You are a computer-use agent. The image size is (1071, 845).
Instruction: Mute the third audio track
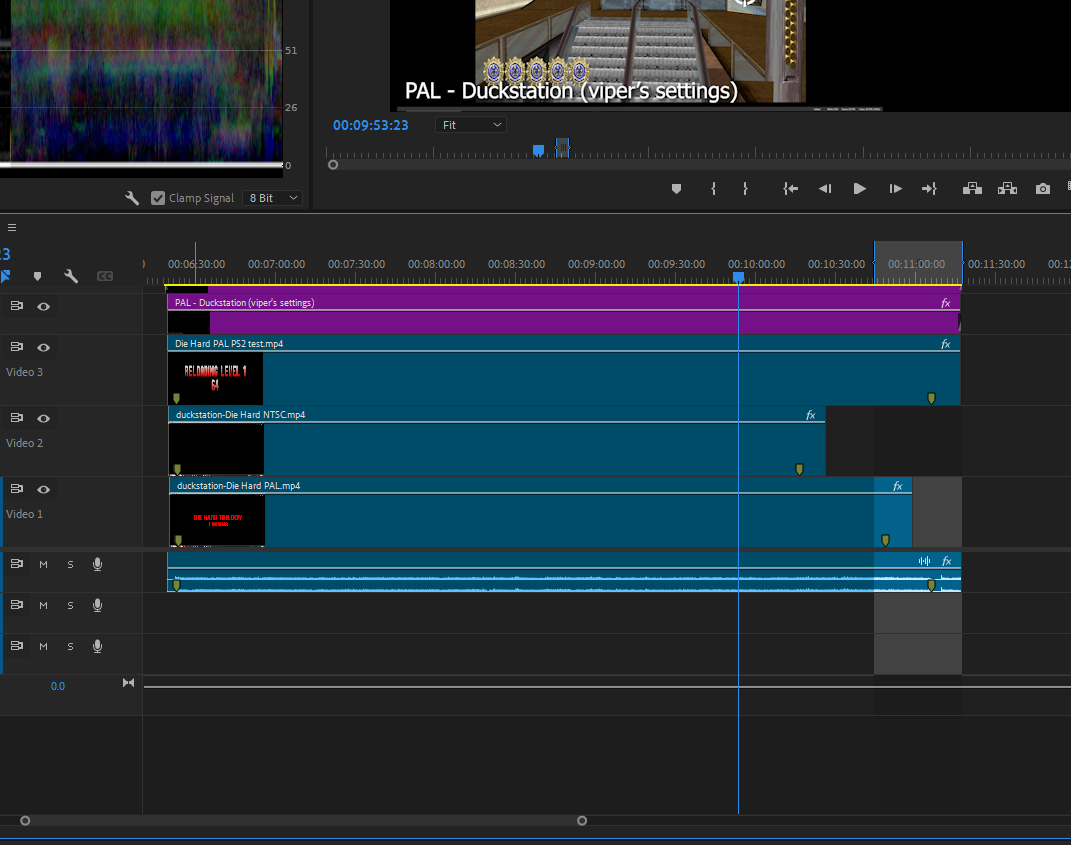coord(44,647)
